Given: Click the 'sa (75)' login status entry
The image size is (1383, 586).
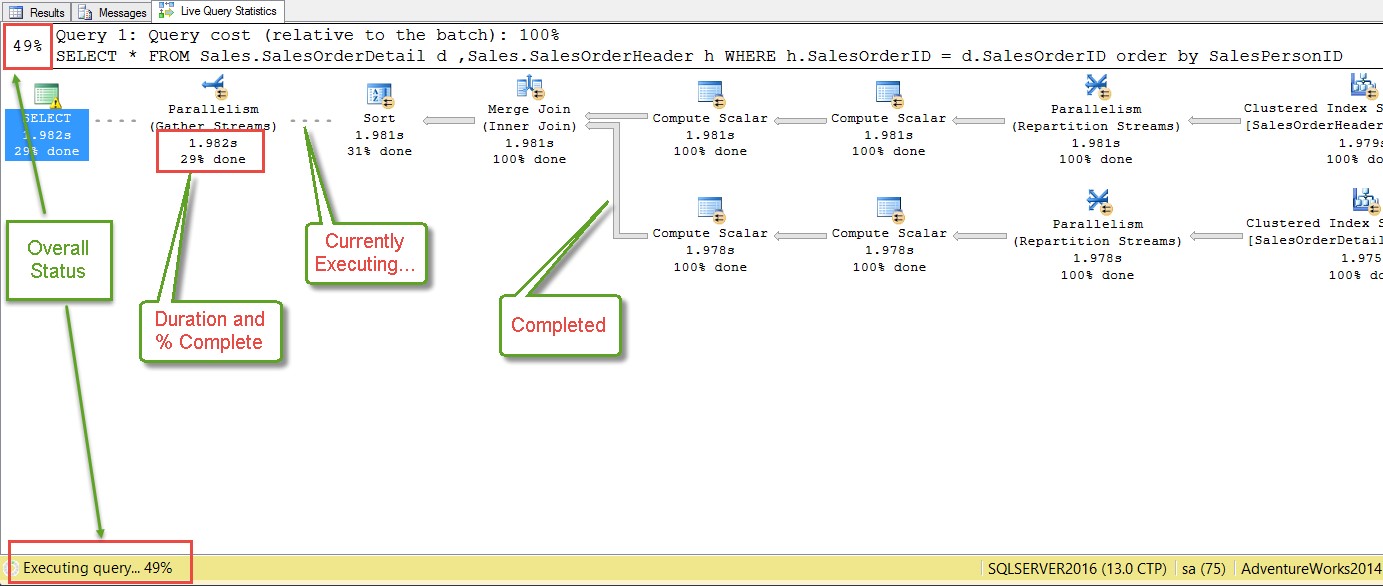Looking at the screenshot, I should tap(1203, 569).
